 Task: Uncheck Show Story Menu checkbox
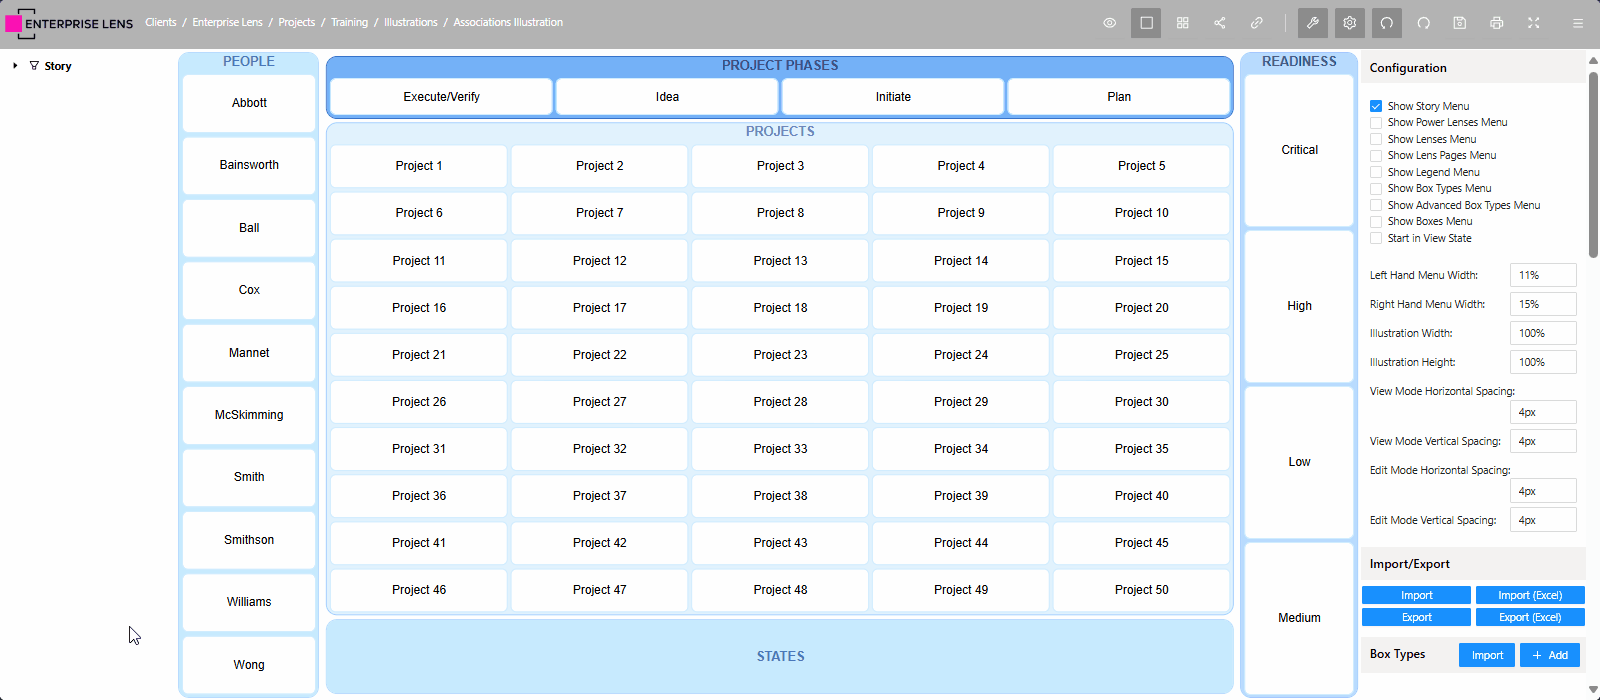(x=1376, y=106)
